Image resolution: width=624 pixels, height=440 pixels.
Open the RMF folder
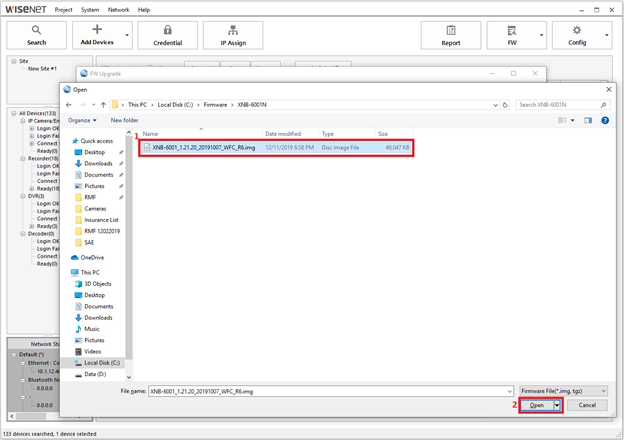[90, 197]
